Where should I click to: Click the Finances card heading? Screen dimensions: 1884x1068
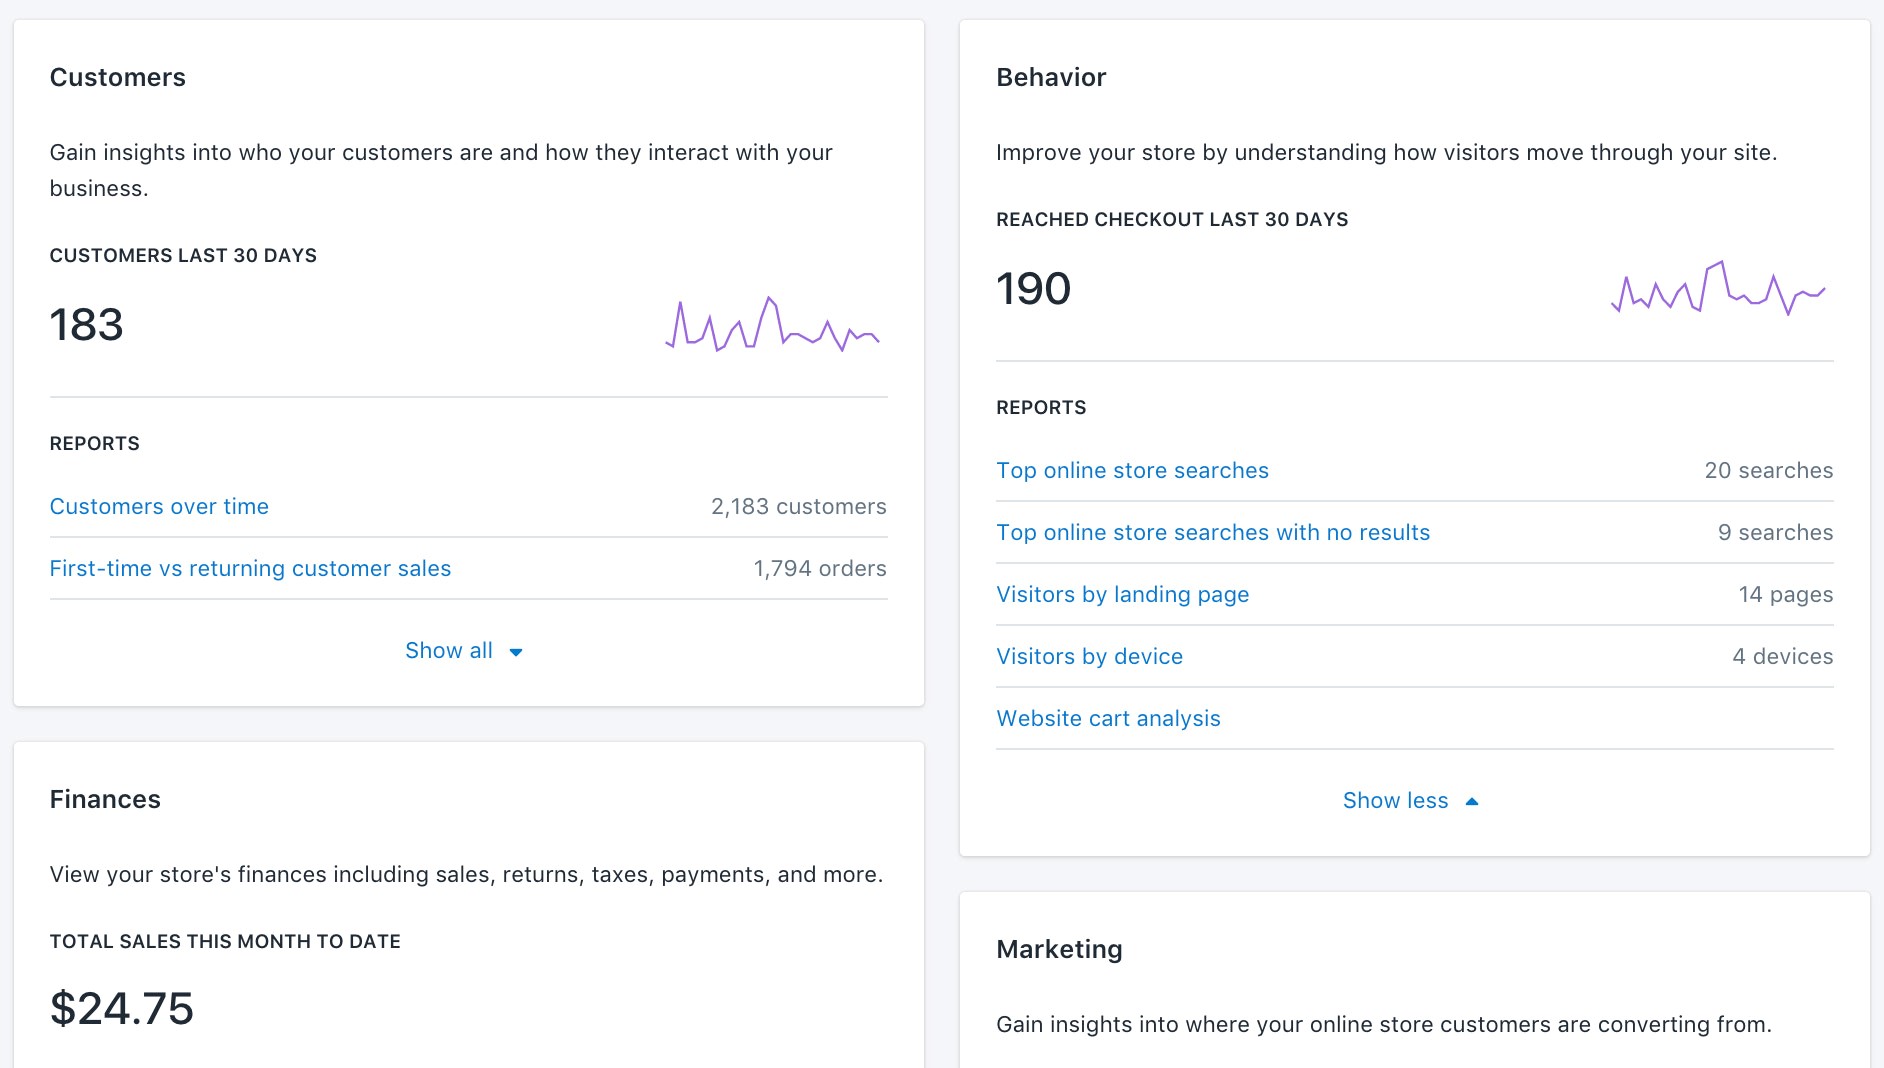[105, 799]
